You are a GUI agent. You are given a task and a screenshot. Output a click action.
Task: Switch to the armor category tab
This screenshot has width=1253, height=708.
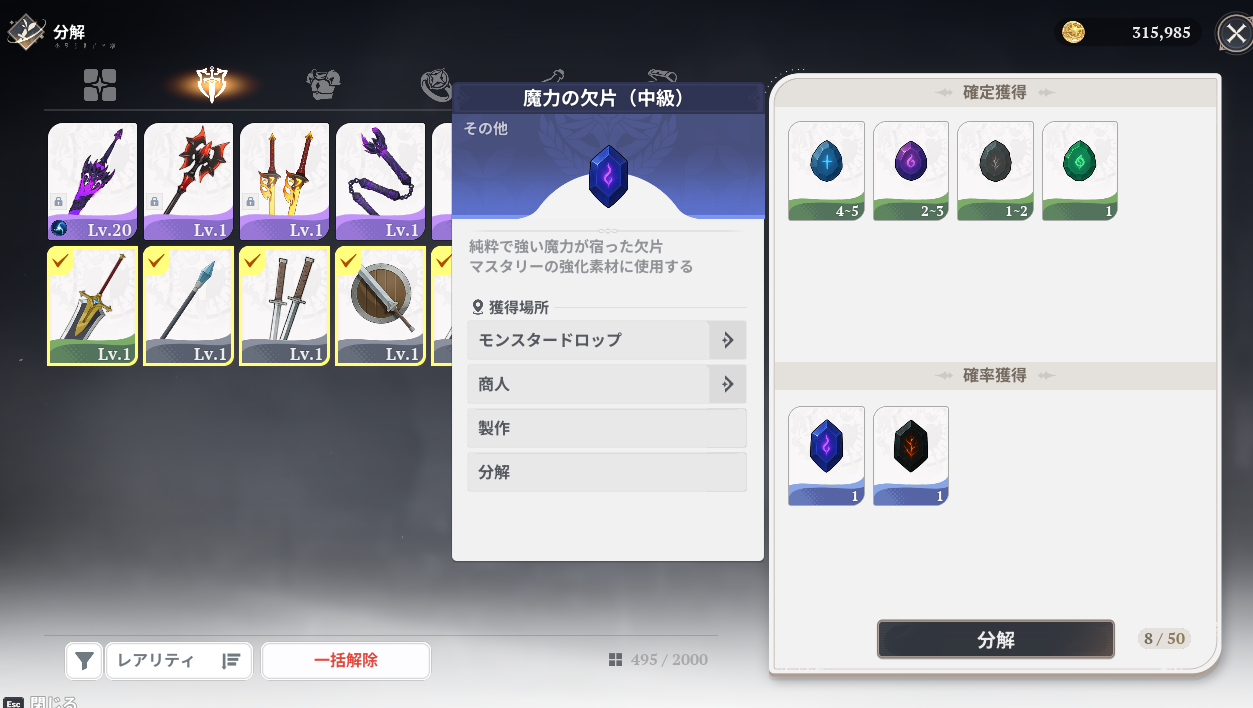(323, 85)
